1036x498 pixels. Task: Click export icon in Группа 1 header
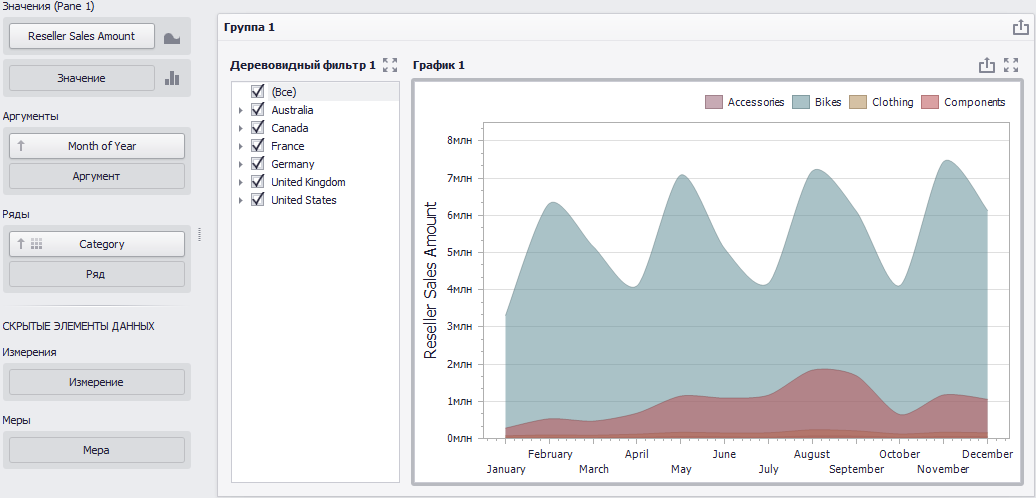point(1021,28)
